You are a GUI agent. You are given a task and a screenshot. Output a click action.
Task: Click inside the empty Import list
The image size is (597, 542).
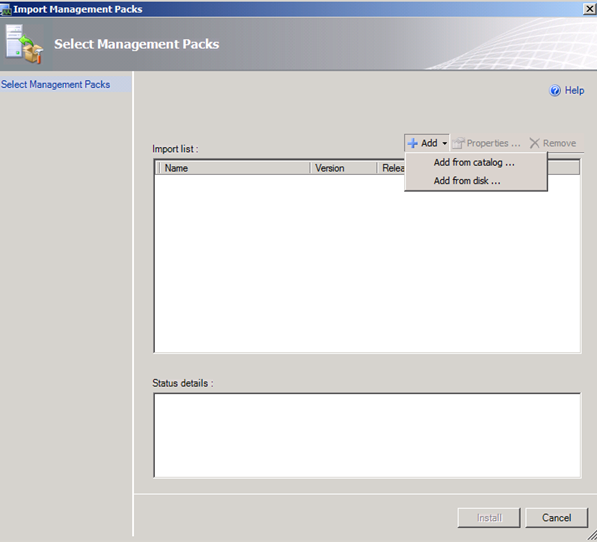click(367, 263)
